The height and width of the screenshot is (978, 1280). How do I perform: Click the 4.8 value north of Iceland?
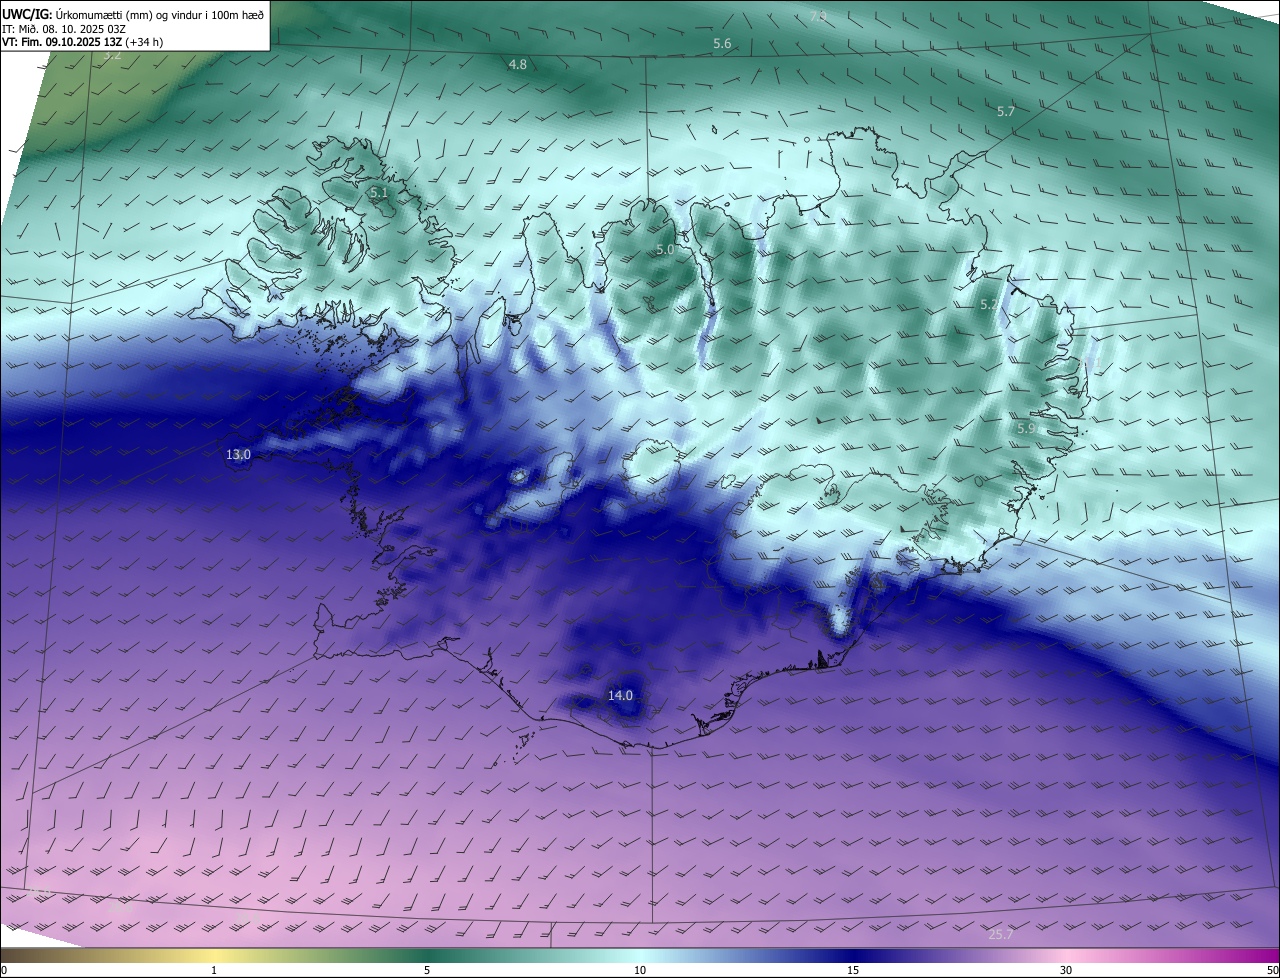517,64
